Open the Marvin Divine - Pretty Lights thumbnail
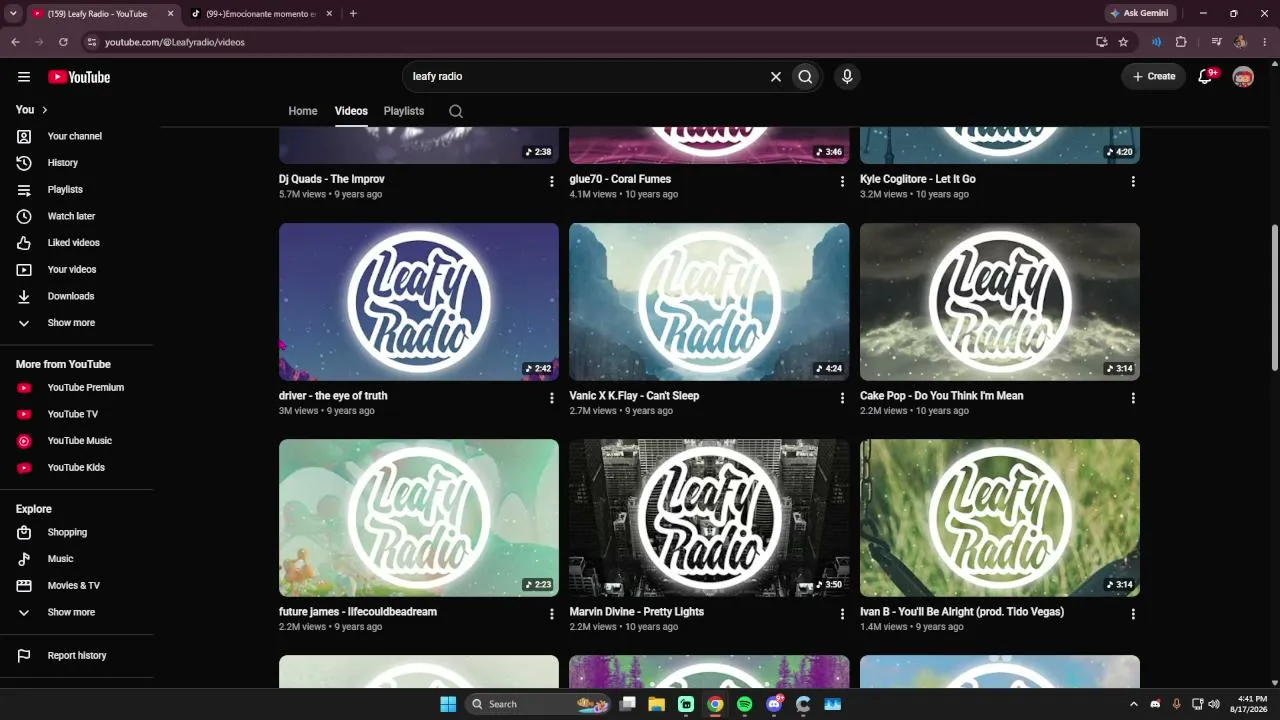 pos(709,518)
